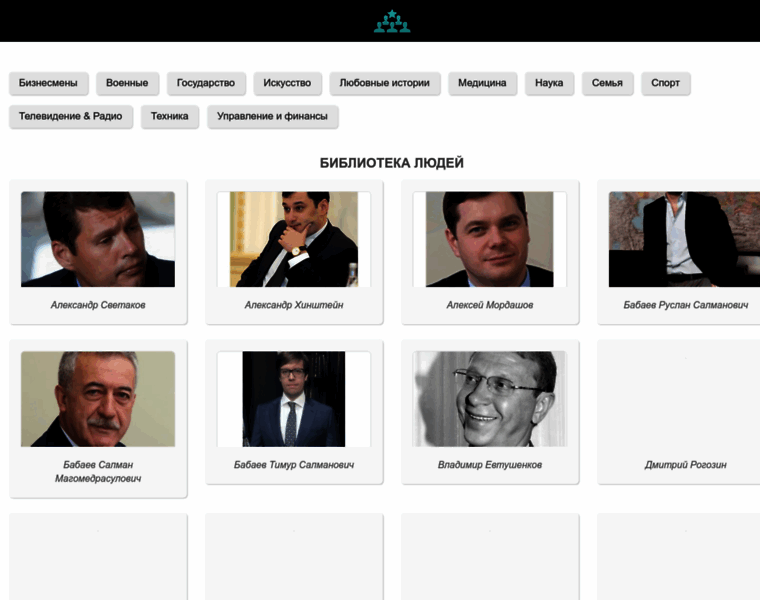This screenshot has width=760, height=600.
Task: Click the name Владимир Евтушенков
Action: (490, 465)
